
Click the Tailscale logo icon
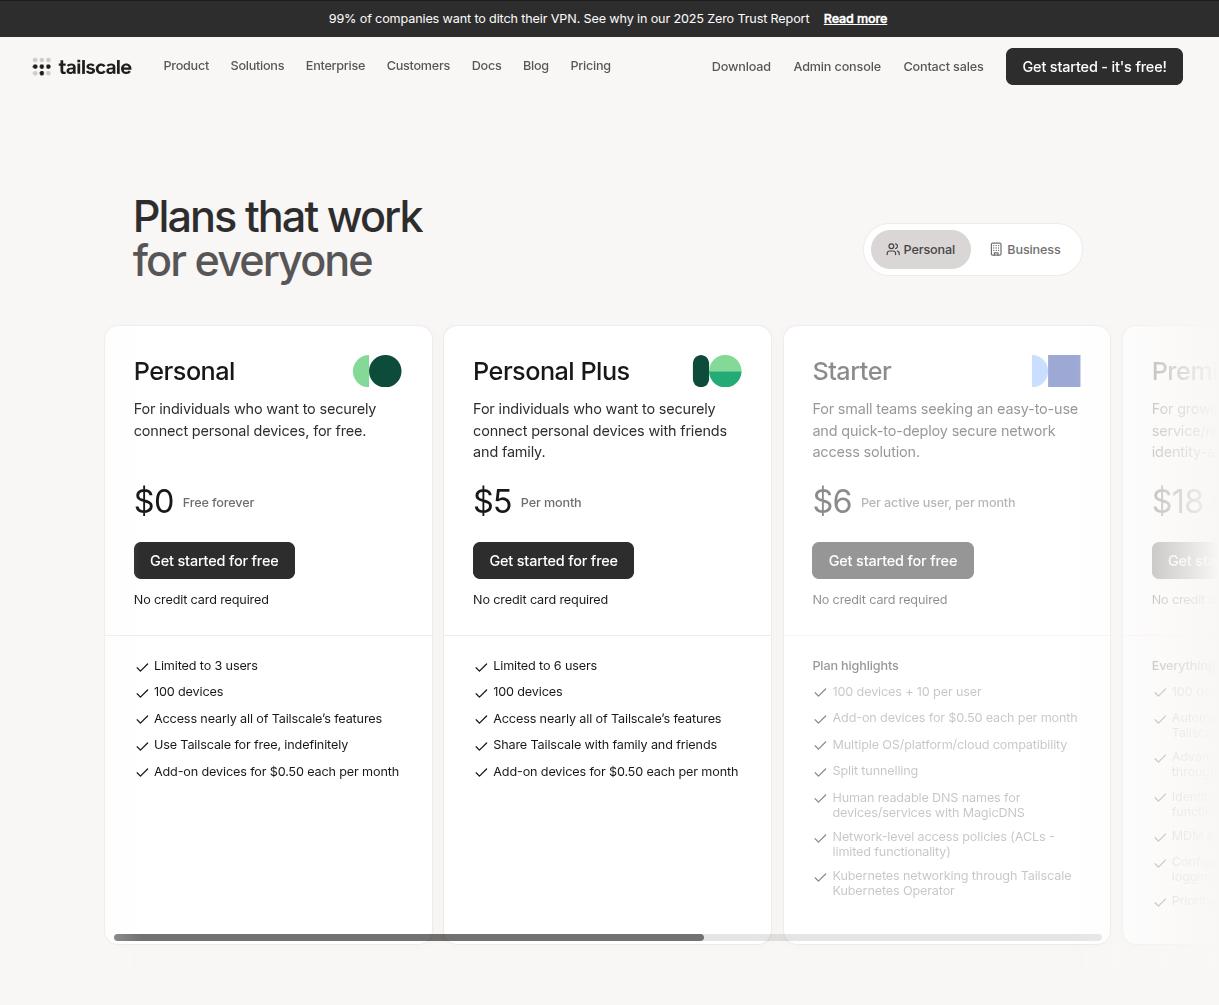pos(41,67)
